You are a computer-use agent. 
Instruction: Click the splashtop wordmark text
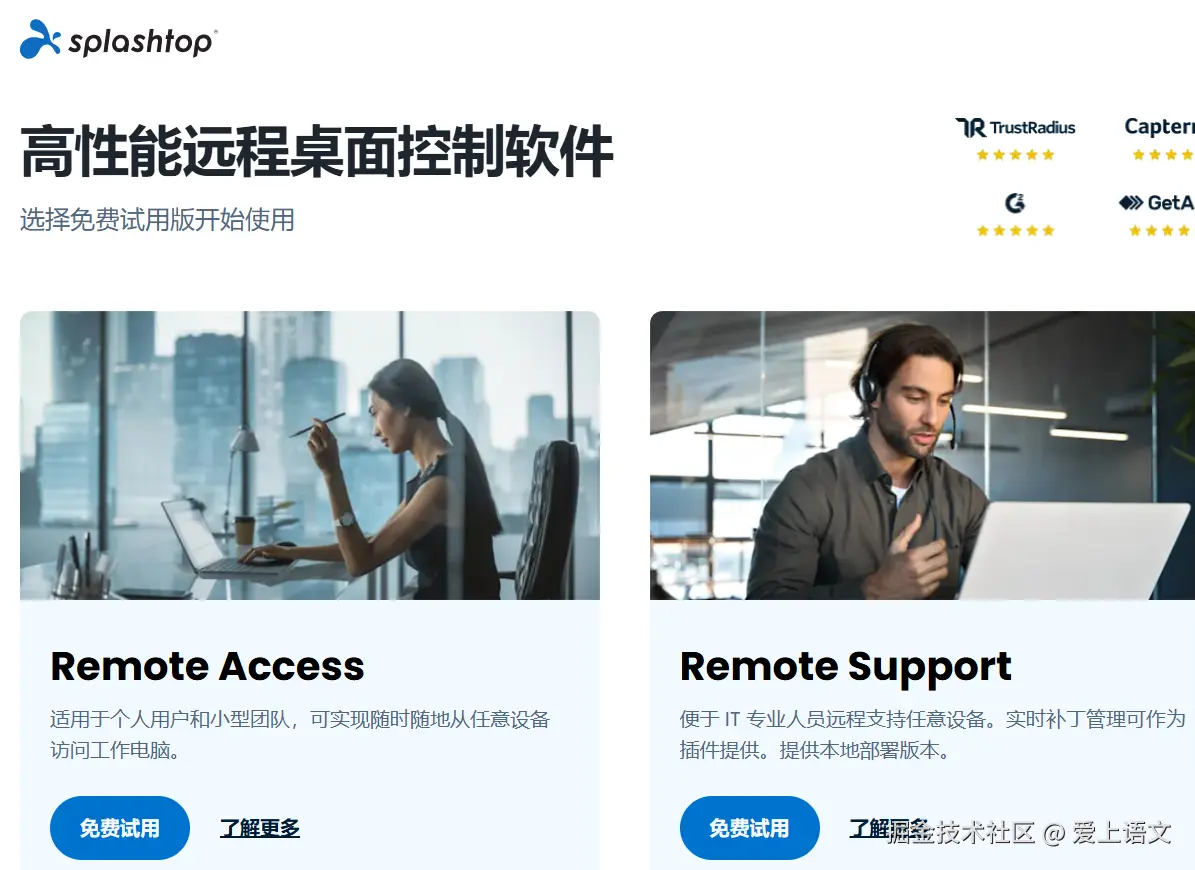pyautogui.click(x=143, y=41)
